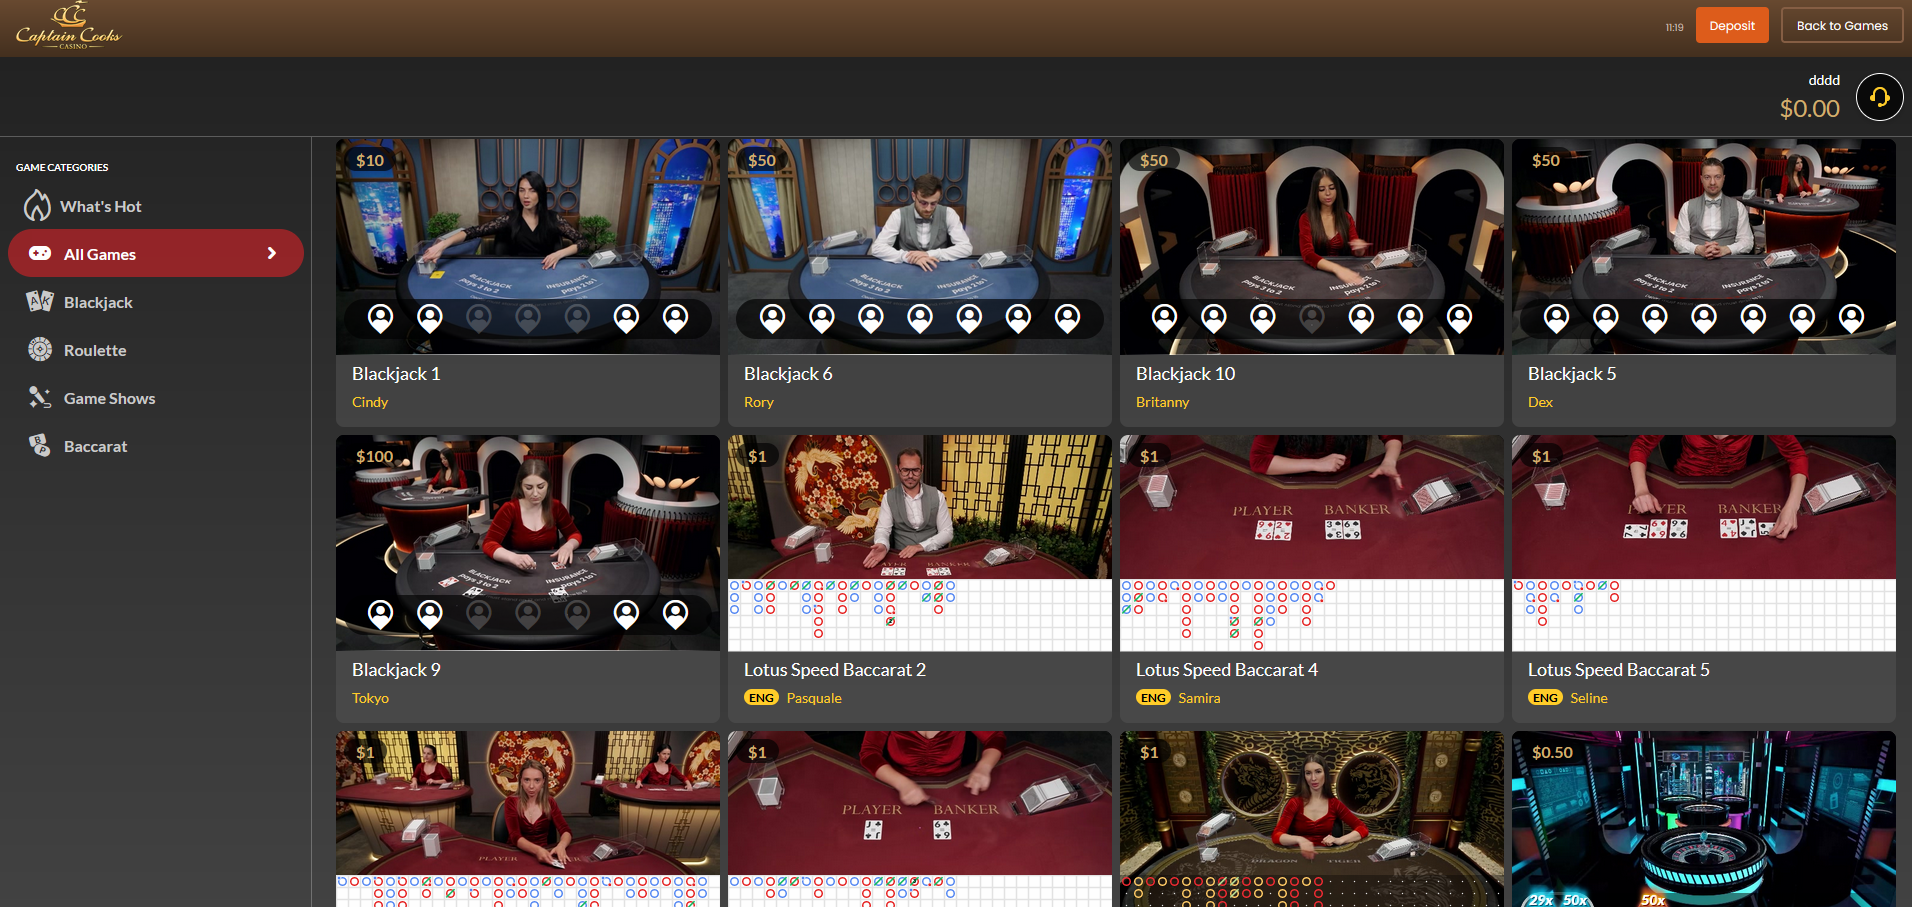The height and width of the screenshot is (907, 1912).
Task: Click dealer name Samira
Action: [1199, 698]
